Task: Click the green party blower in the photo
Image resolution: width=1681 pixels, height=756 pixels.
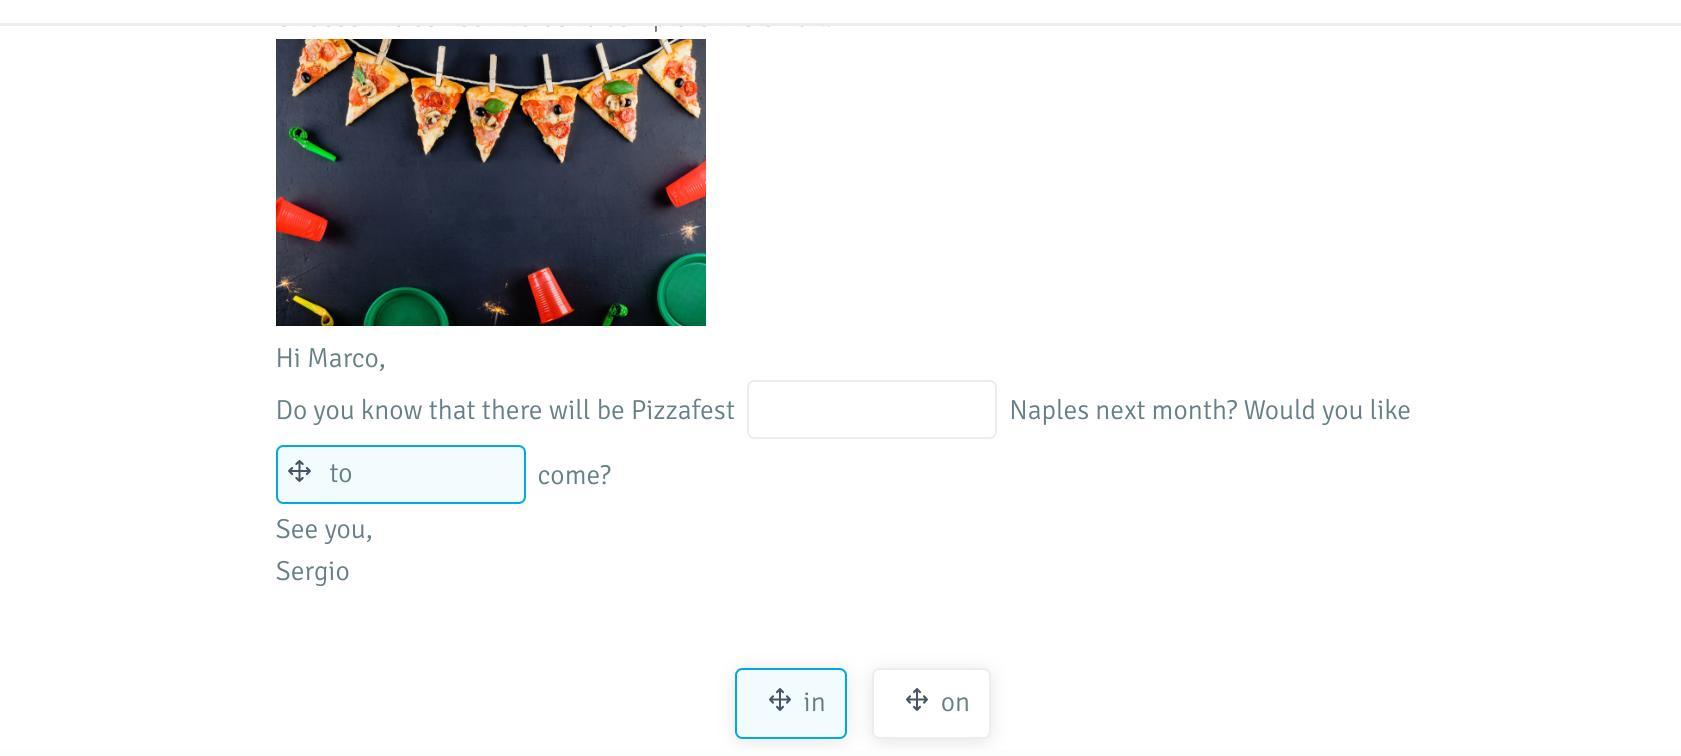Action: pos(311,144)
